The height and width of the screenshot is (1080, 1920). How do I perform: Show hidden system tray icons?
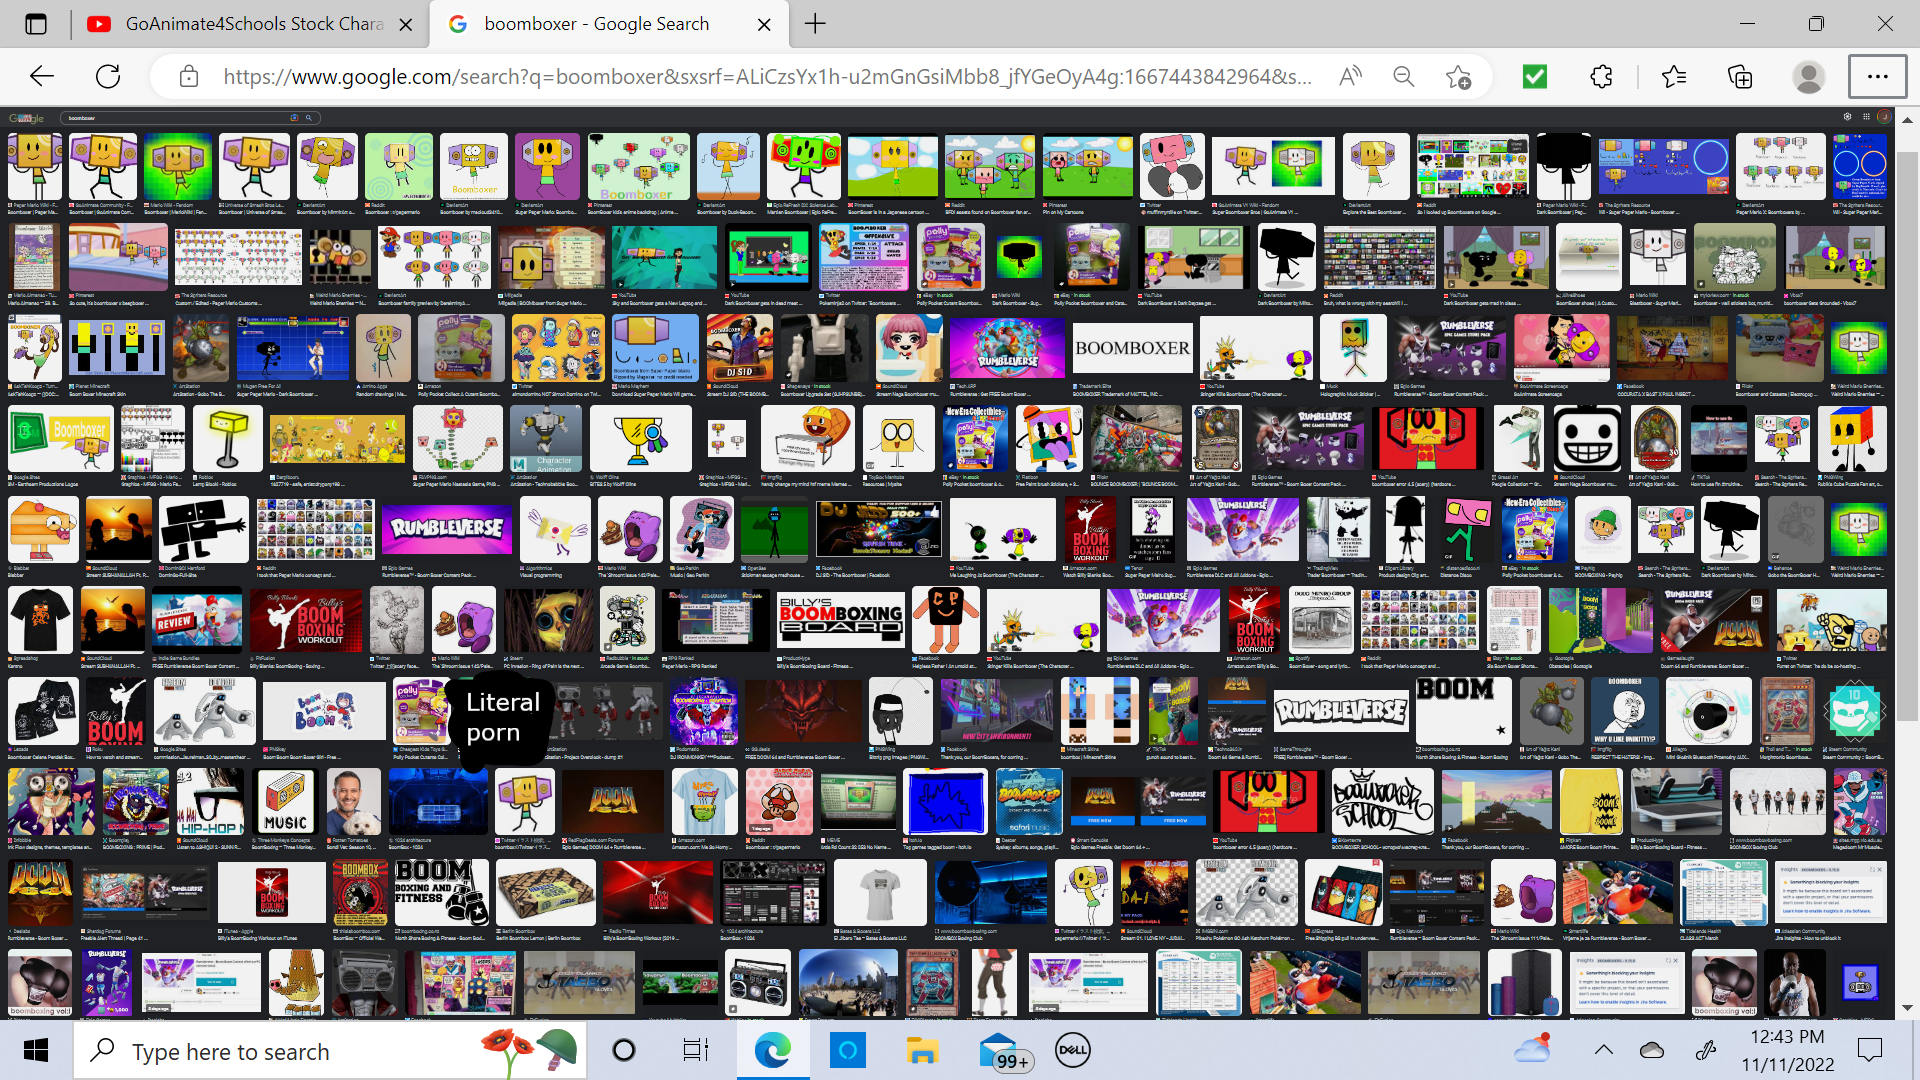pyautogui.click(x=1604, y=1050)
